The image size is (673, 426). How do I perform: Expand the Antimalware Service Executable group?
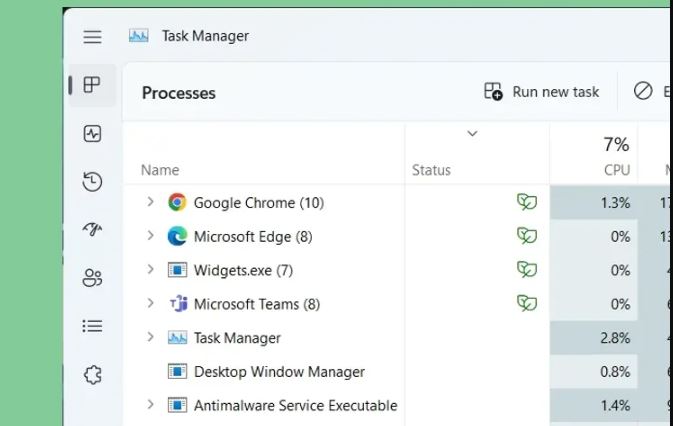[150, 404]
